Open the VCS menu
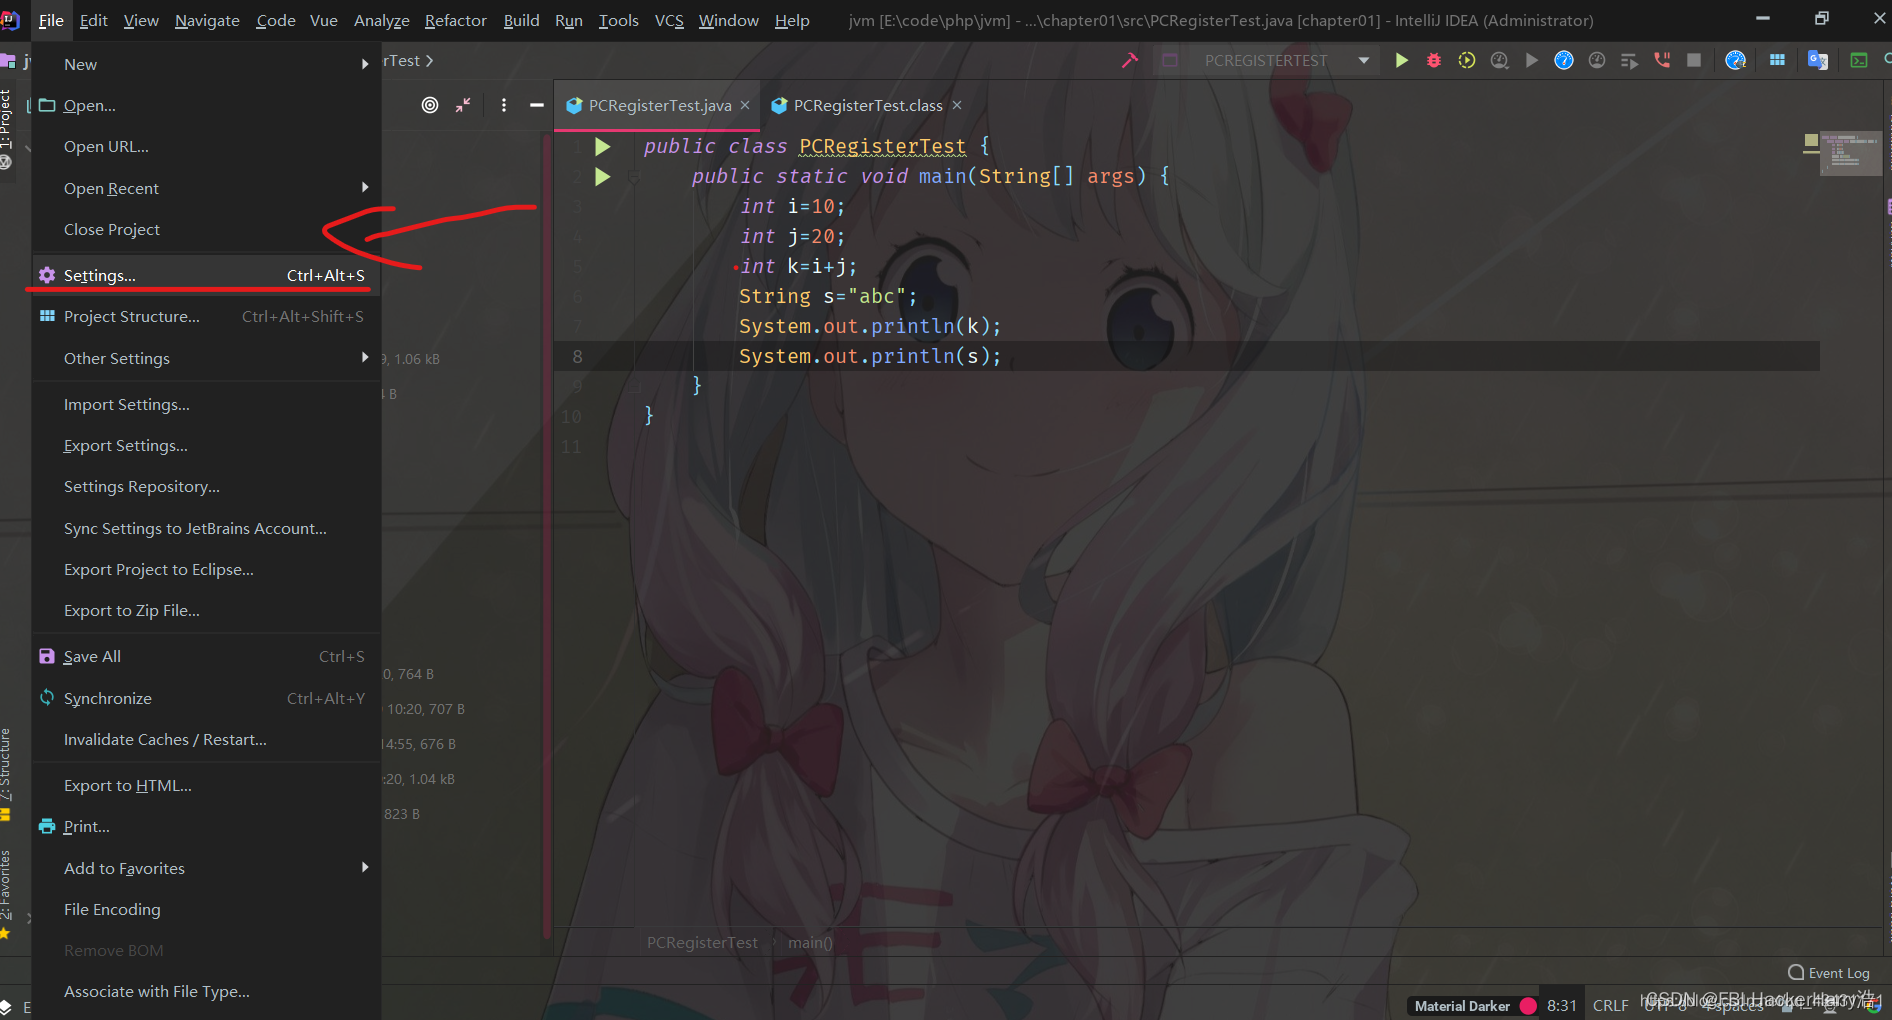The image size is (1892, 1020). click(669, 20)
